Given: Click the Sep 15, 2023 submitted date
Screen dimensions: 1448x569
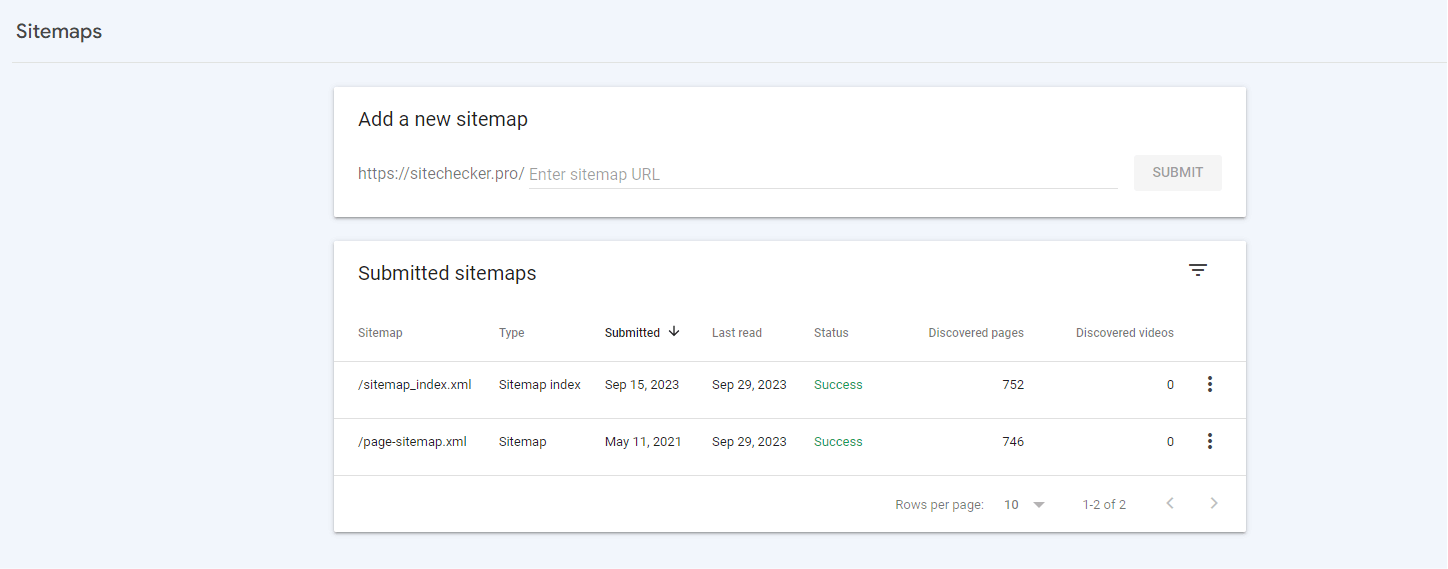Looking at the screenshot, I should pos(642,385).
